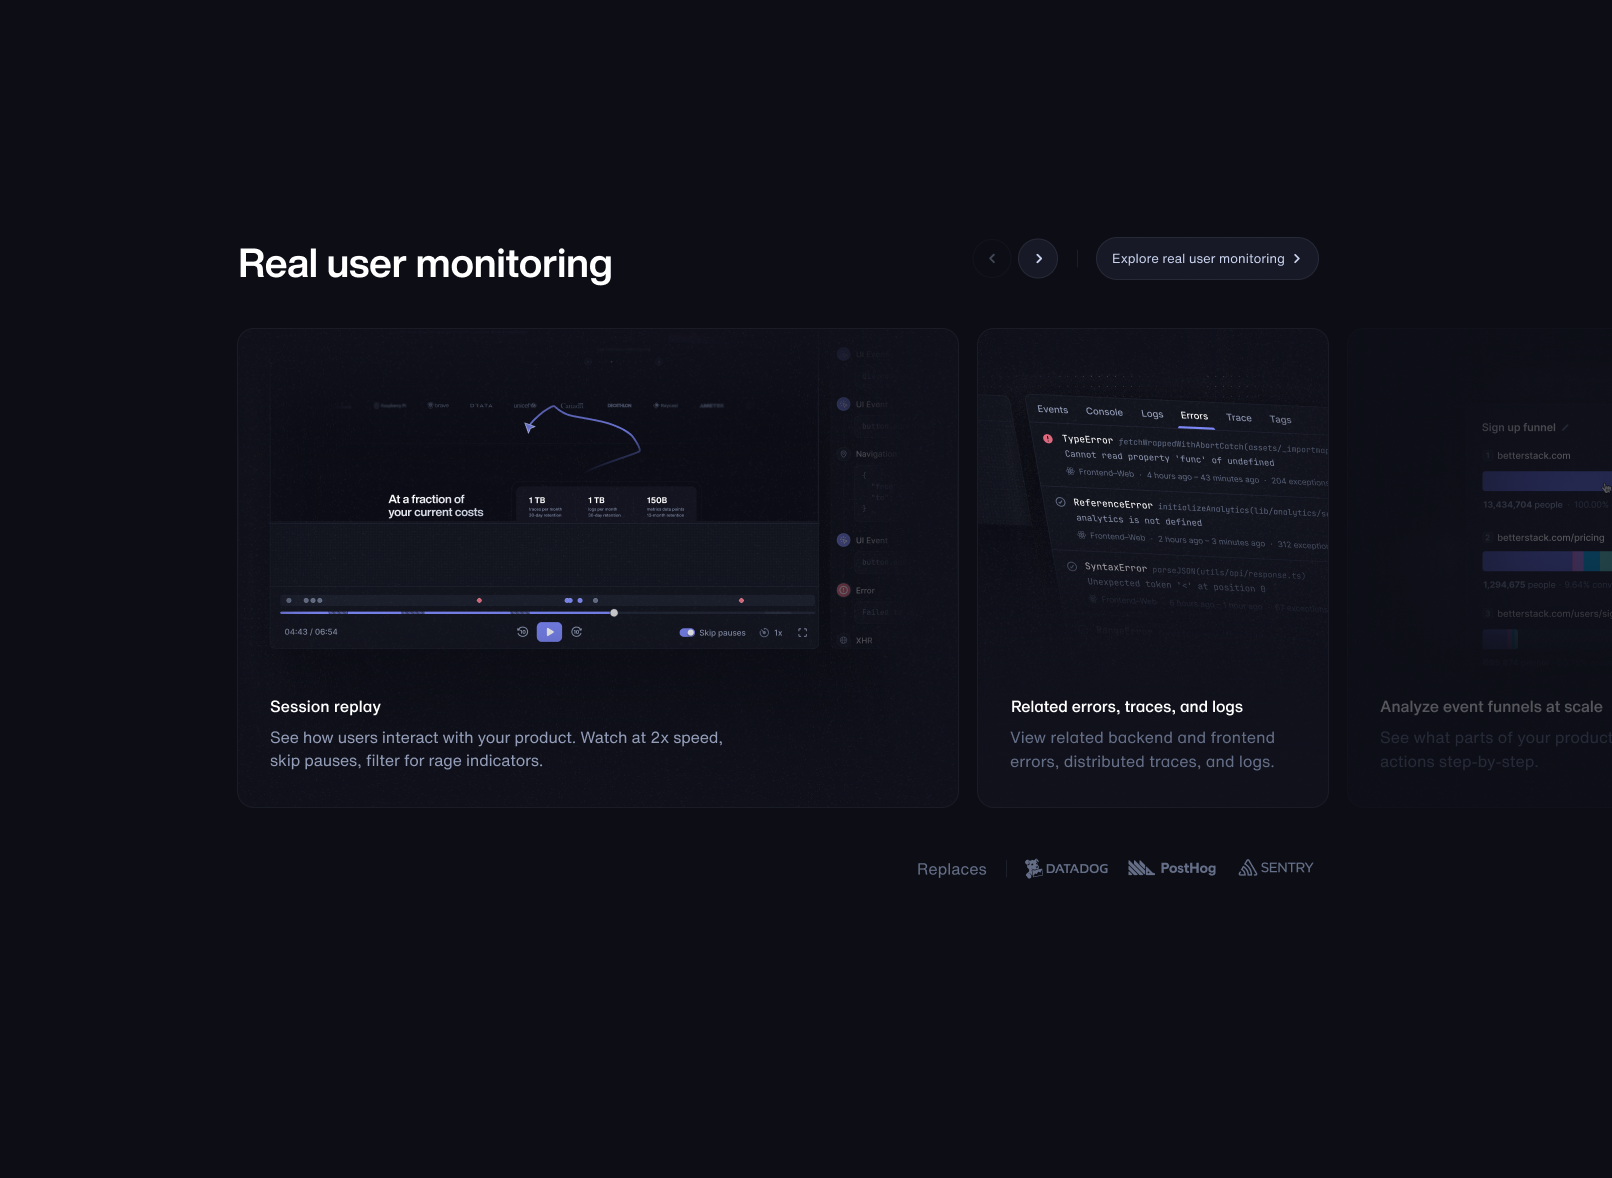Change the 1x playback speed
This screenshot has width=1612, height=1178.
(x=771, y=633)
